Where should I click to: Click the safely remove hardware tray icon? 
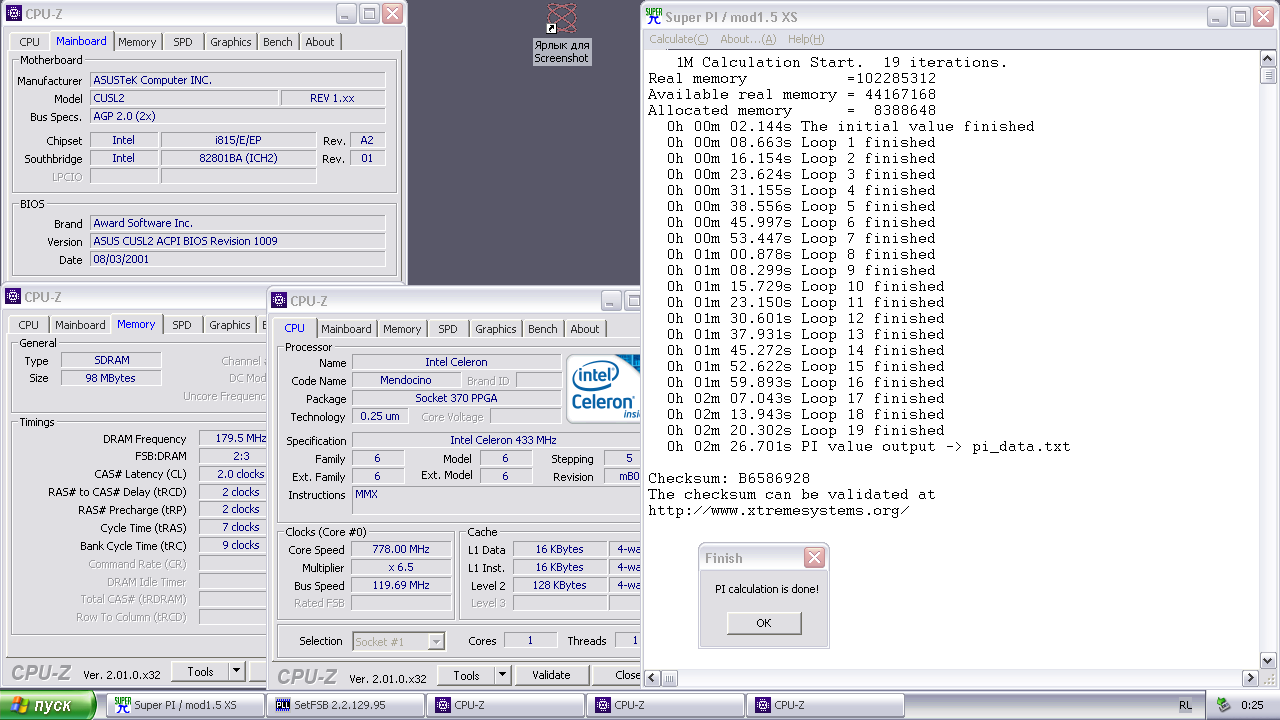pyautogui.click(x=1222, y=705)
